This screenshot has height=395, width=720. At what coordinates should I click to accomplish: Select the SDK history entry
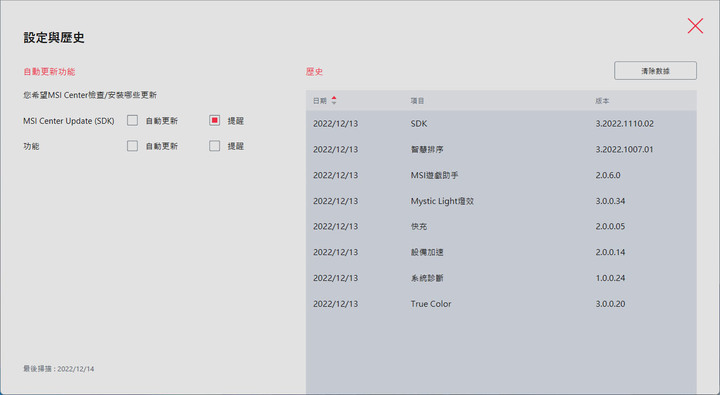point(501,124)
